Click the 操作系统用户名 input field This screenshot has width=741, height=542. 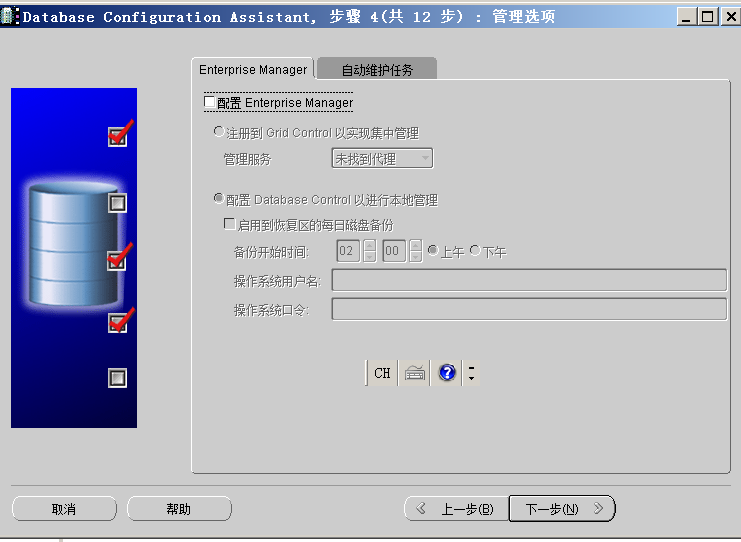point(529,280)
